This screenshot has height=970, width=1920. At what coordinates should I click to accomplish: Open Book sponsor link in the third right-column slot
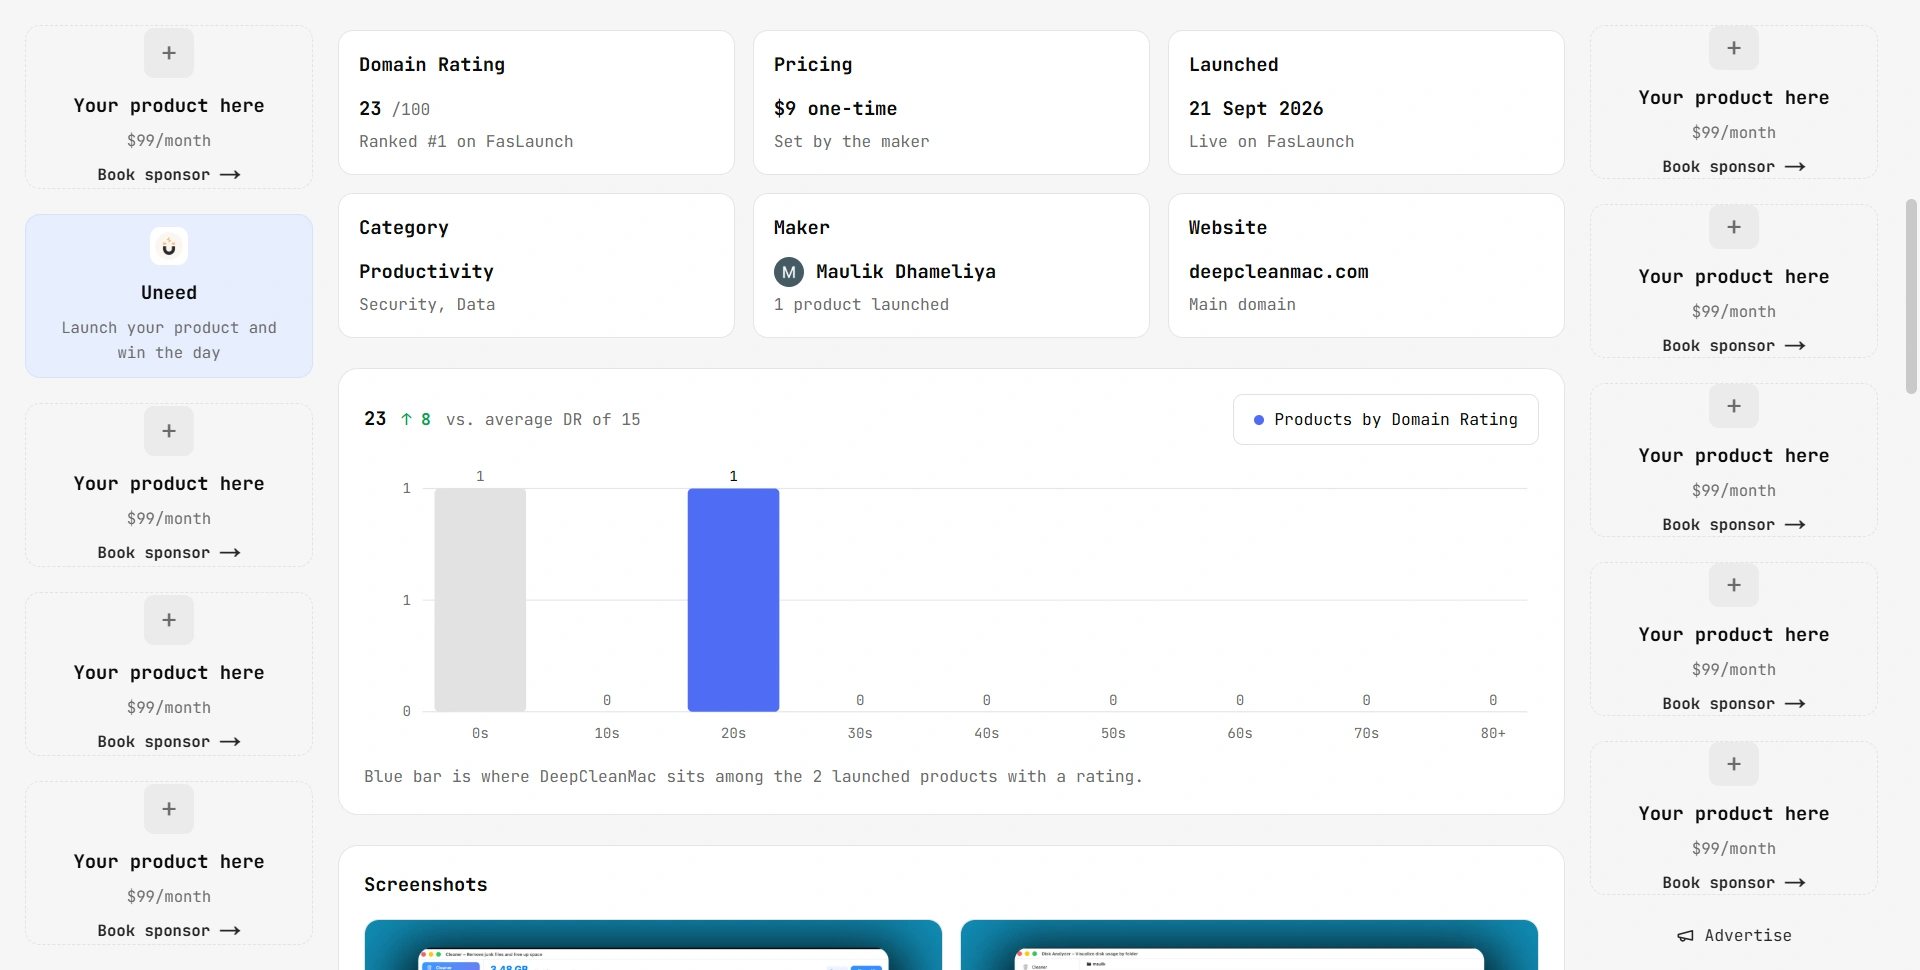(1734, 525)
